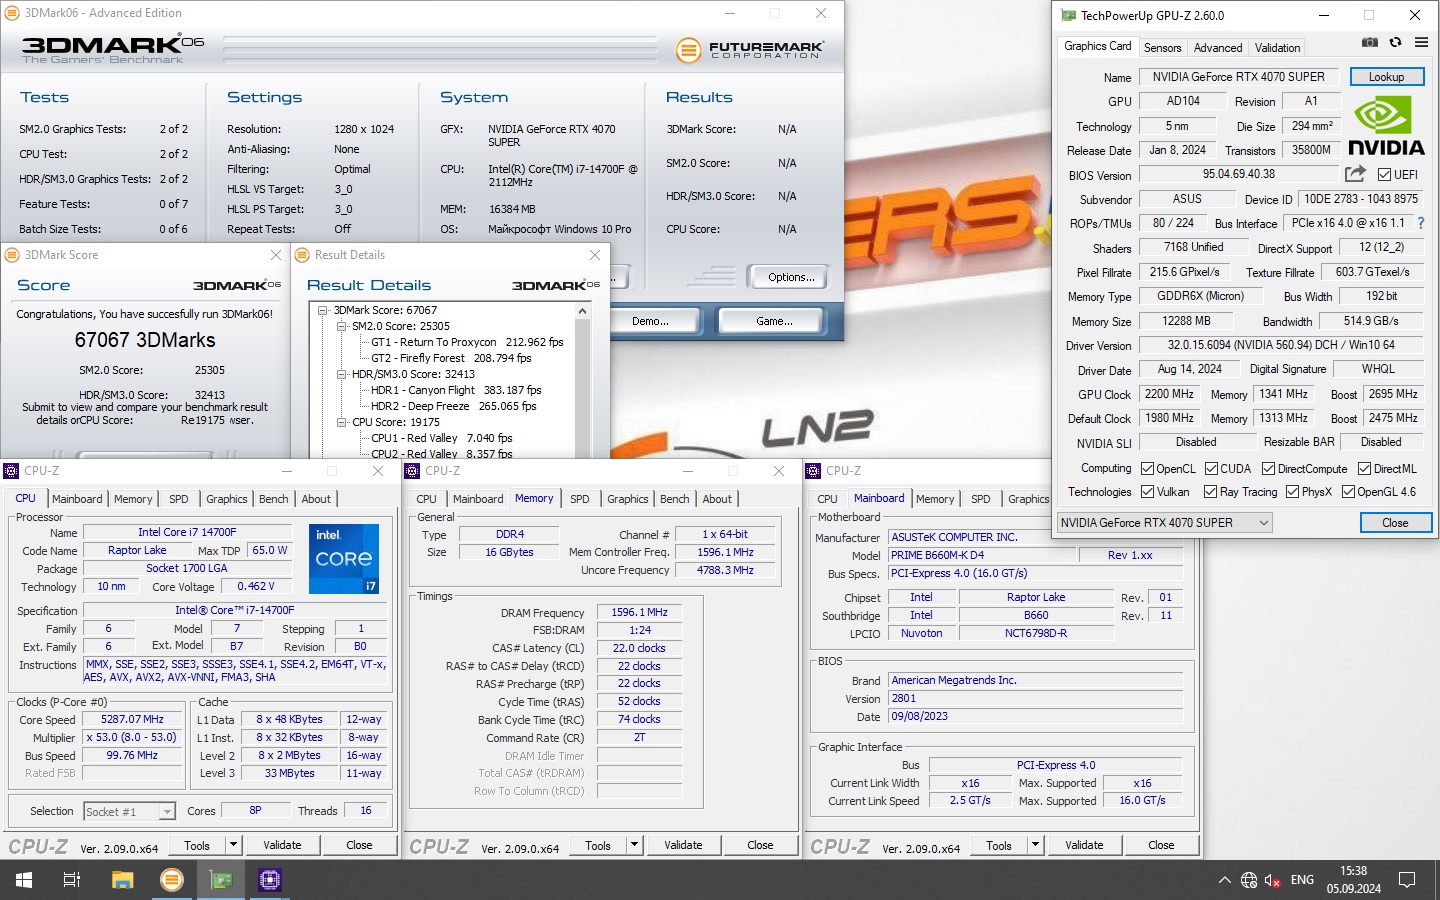
Task: Open the GPU-Z hamburger menu
Action: click(1421, 42)
